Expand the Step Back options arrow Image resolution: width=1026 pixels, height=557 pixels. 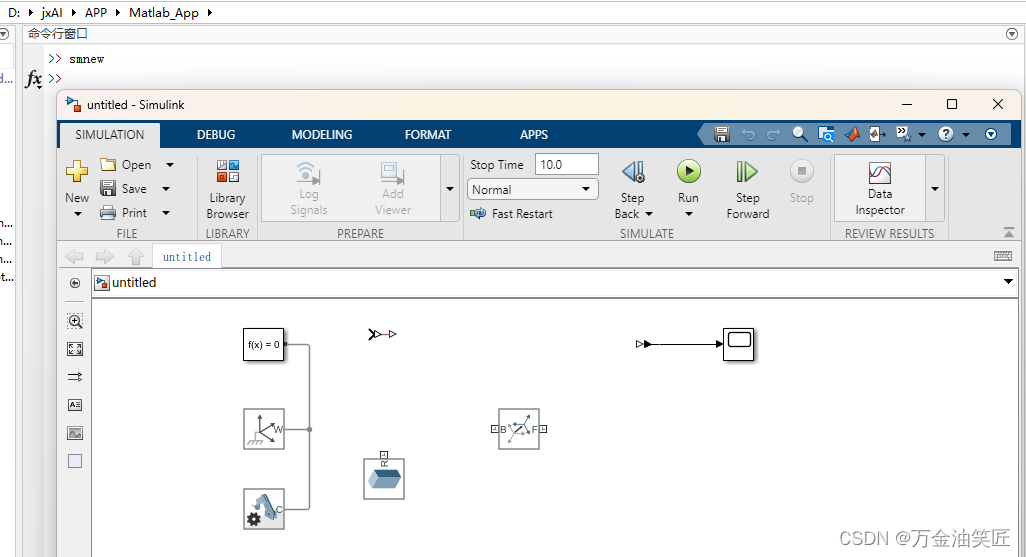(649, 214)
